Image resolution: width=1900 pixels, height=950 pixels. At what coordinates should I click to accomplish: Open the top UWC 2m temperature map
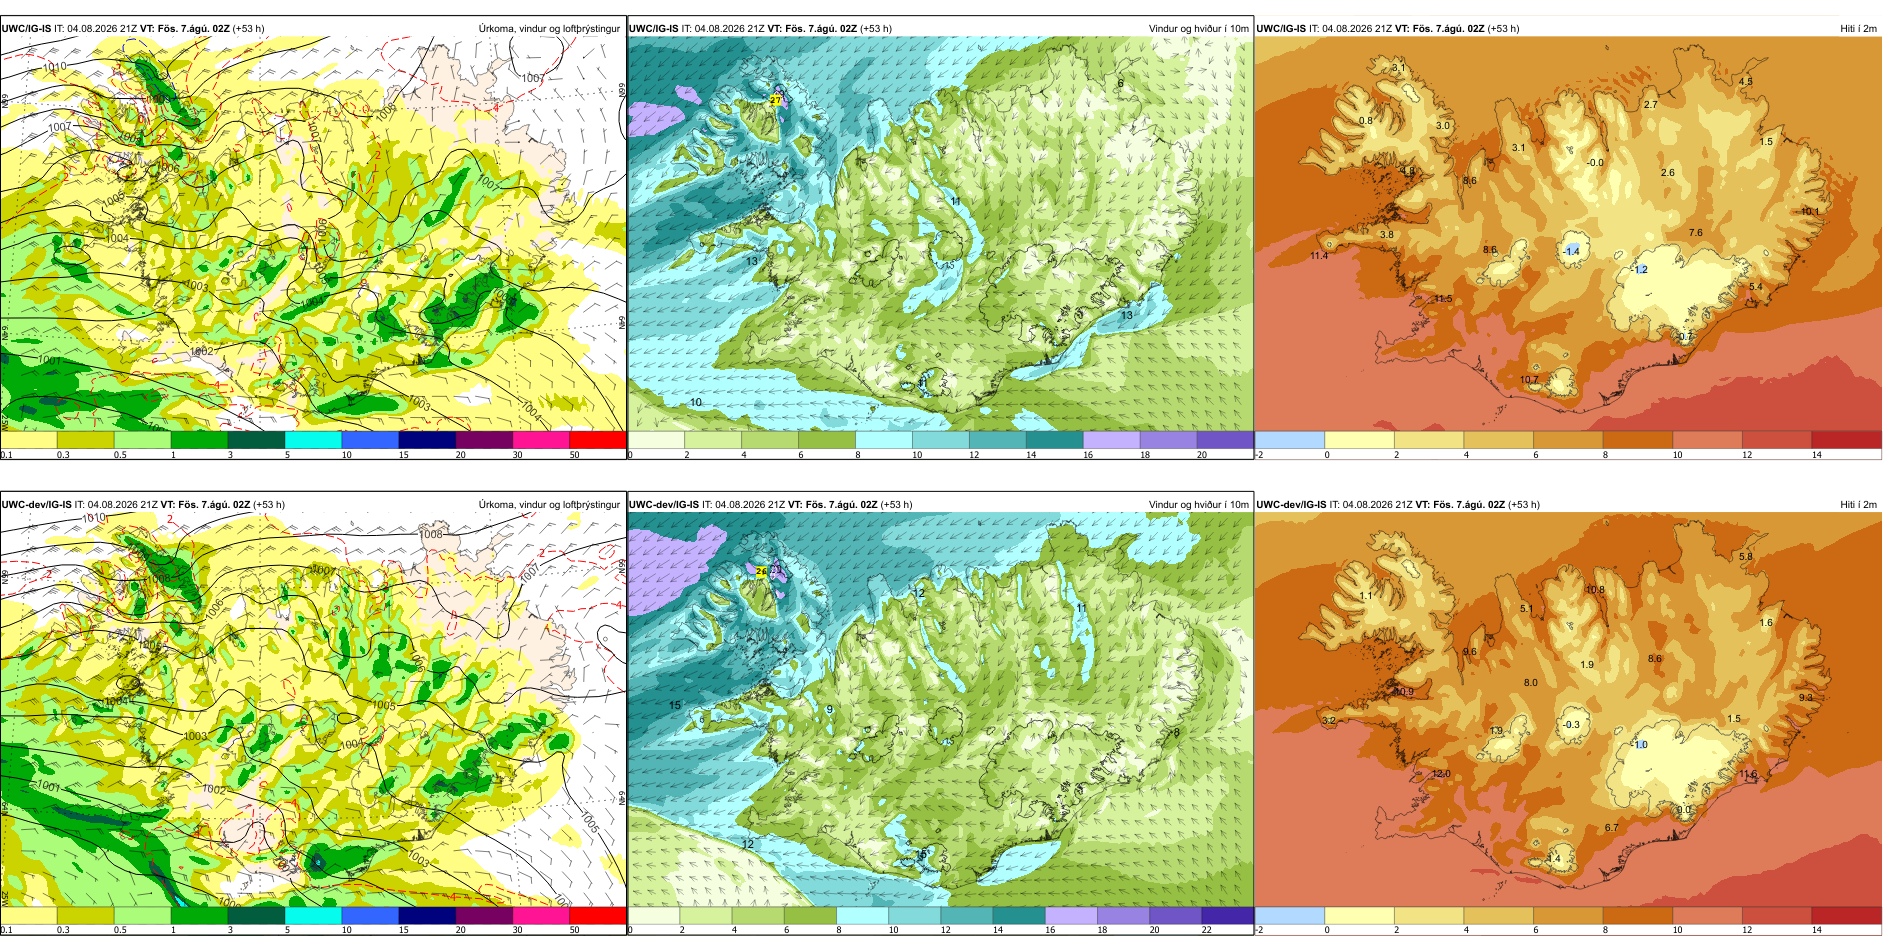point(1568,239)
